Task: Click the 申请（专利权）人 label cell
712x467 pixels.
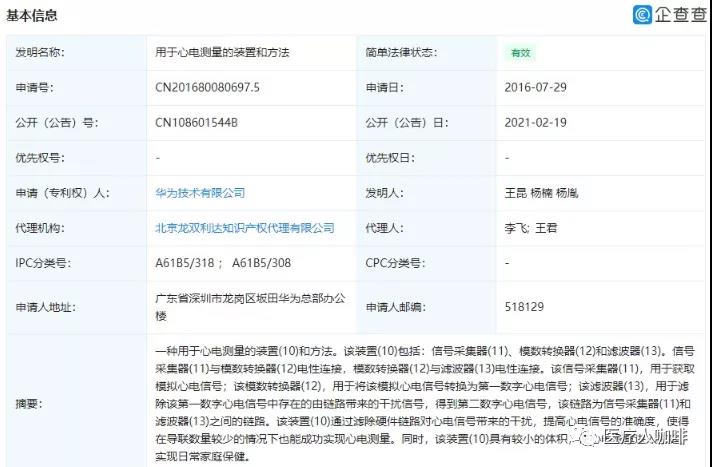Action: (76, 193)
